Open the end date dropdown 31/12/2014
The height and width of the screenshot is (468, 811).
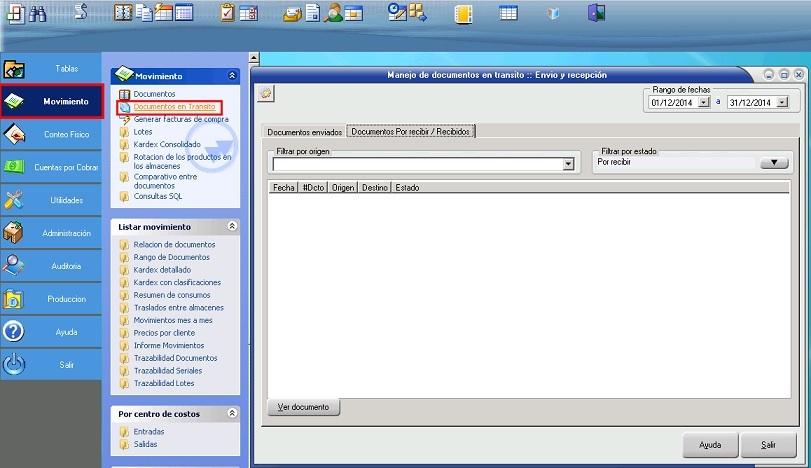(782, 102)
